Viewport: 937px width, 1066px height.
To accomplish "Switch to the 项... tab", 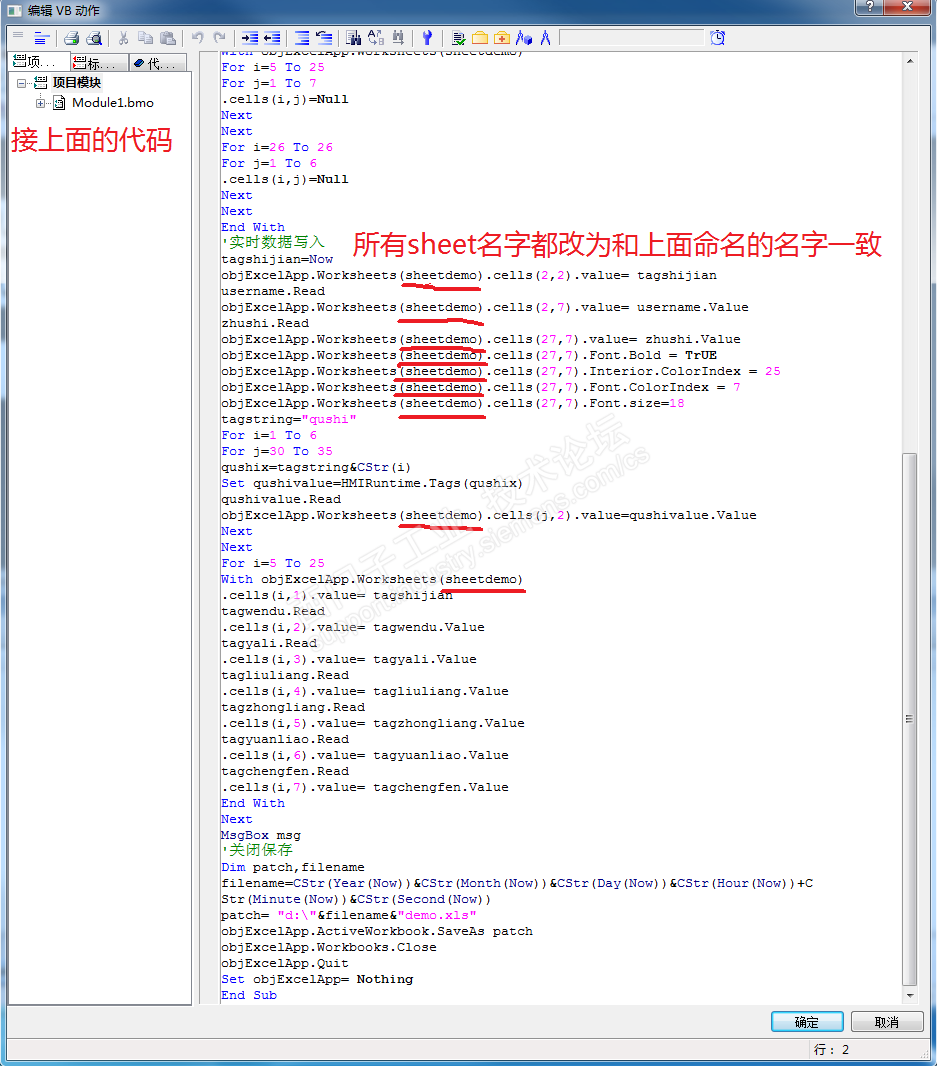I will (x=39, y=63).
